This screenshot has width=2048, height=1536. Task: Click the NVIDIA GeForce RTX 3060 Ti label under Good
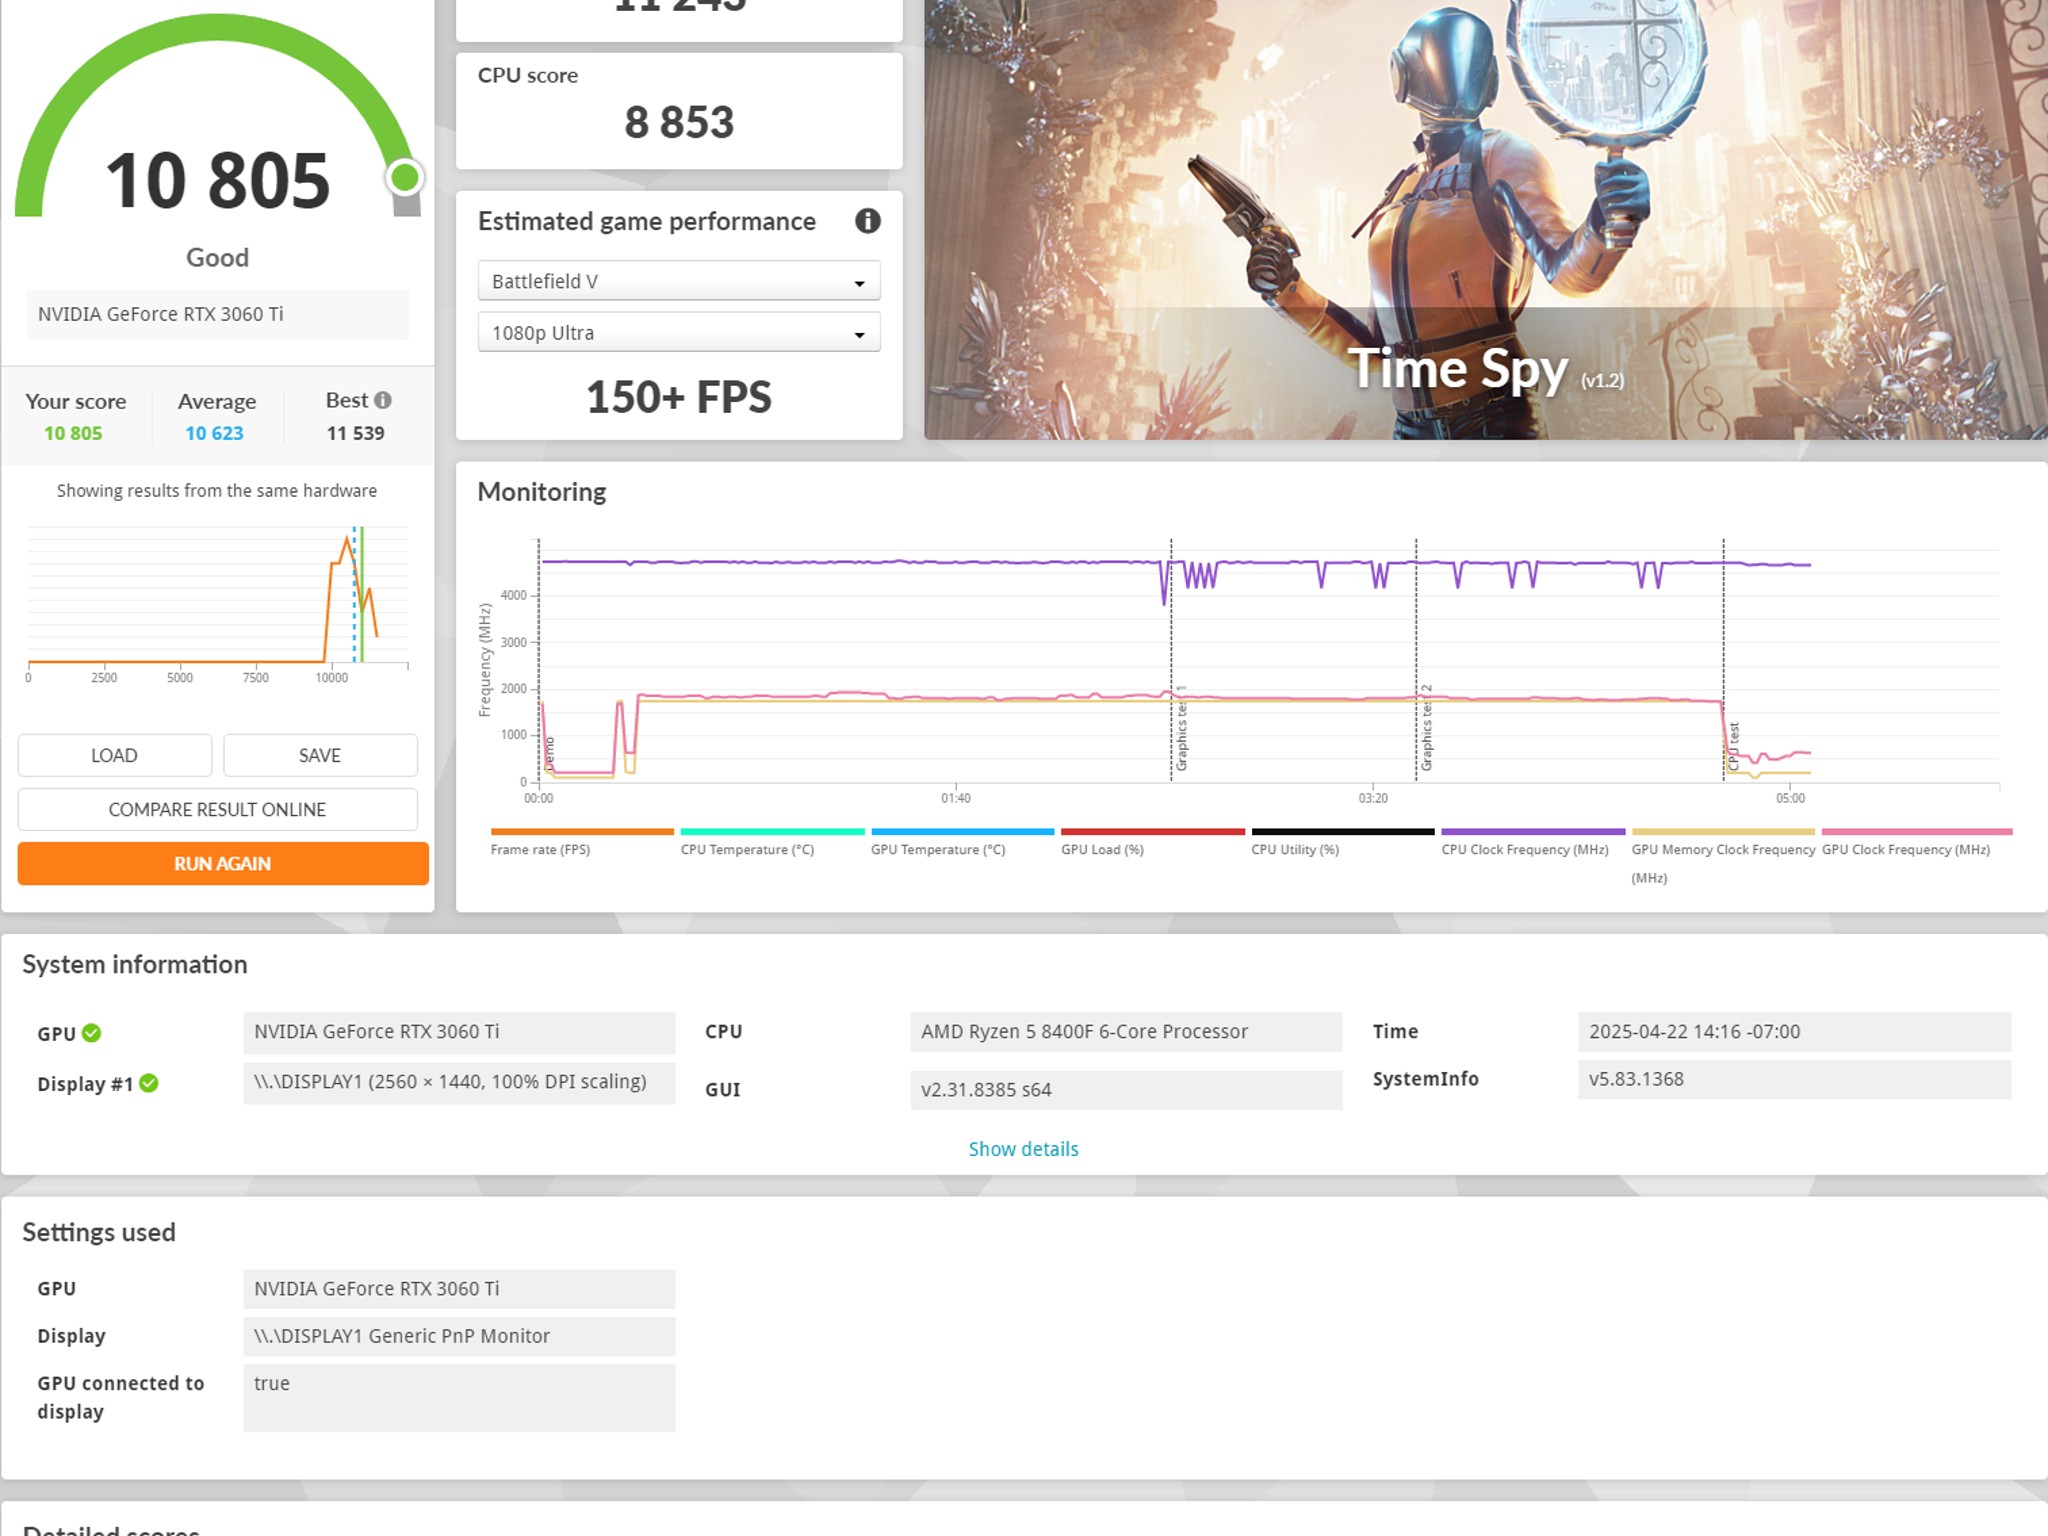pyautogui.click(x=218, y=314)
